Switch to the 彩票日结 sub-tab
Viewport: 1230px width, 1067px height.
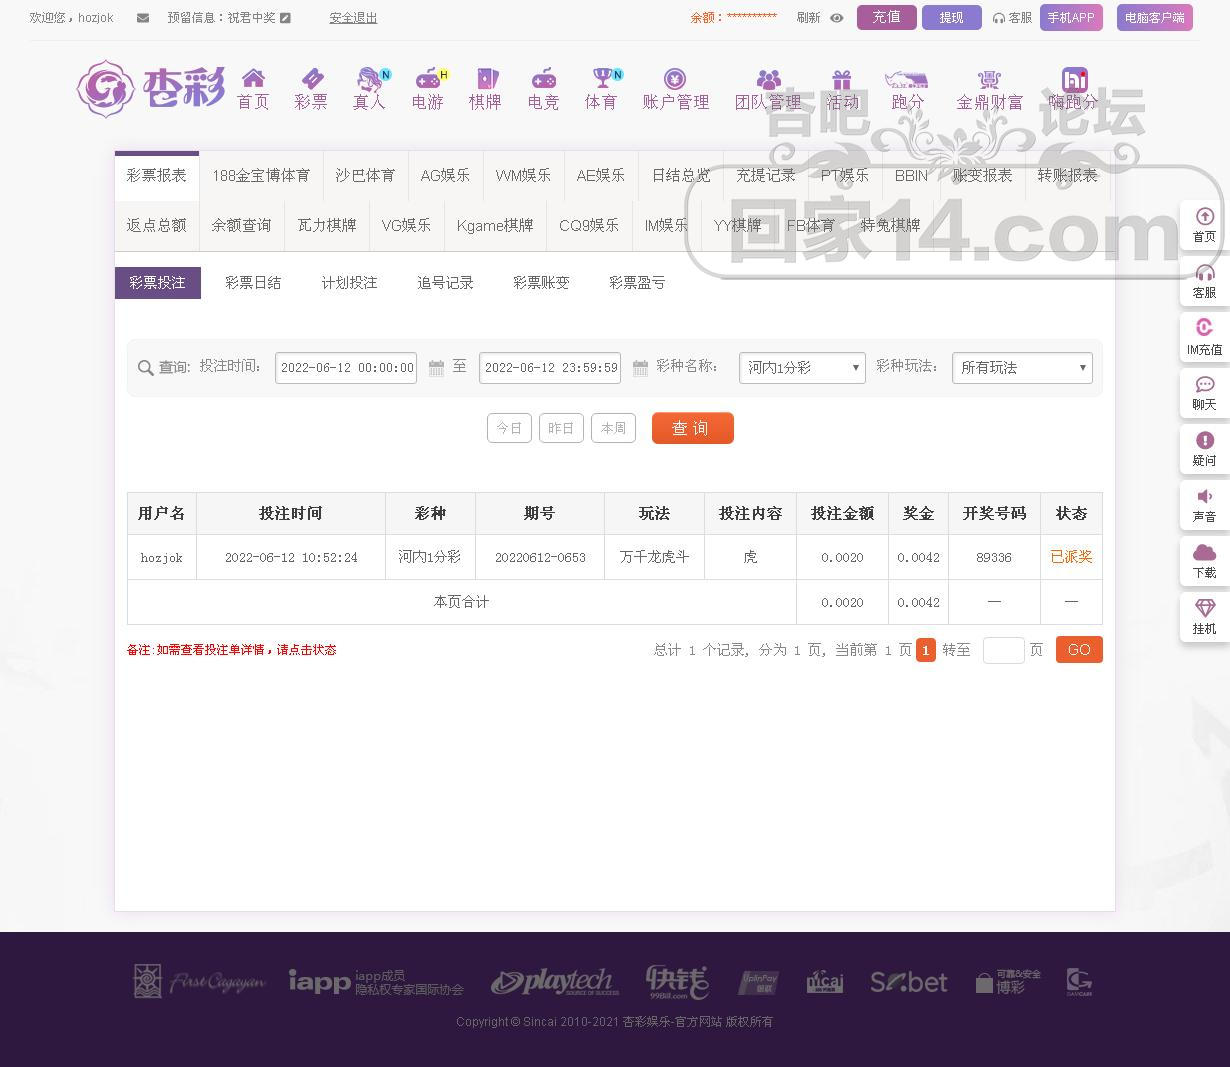[x=253, y=283]
